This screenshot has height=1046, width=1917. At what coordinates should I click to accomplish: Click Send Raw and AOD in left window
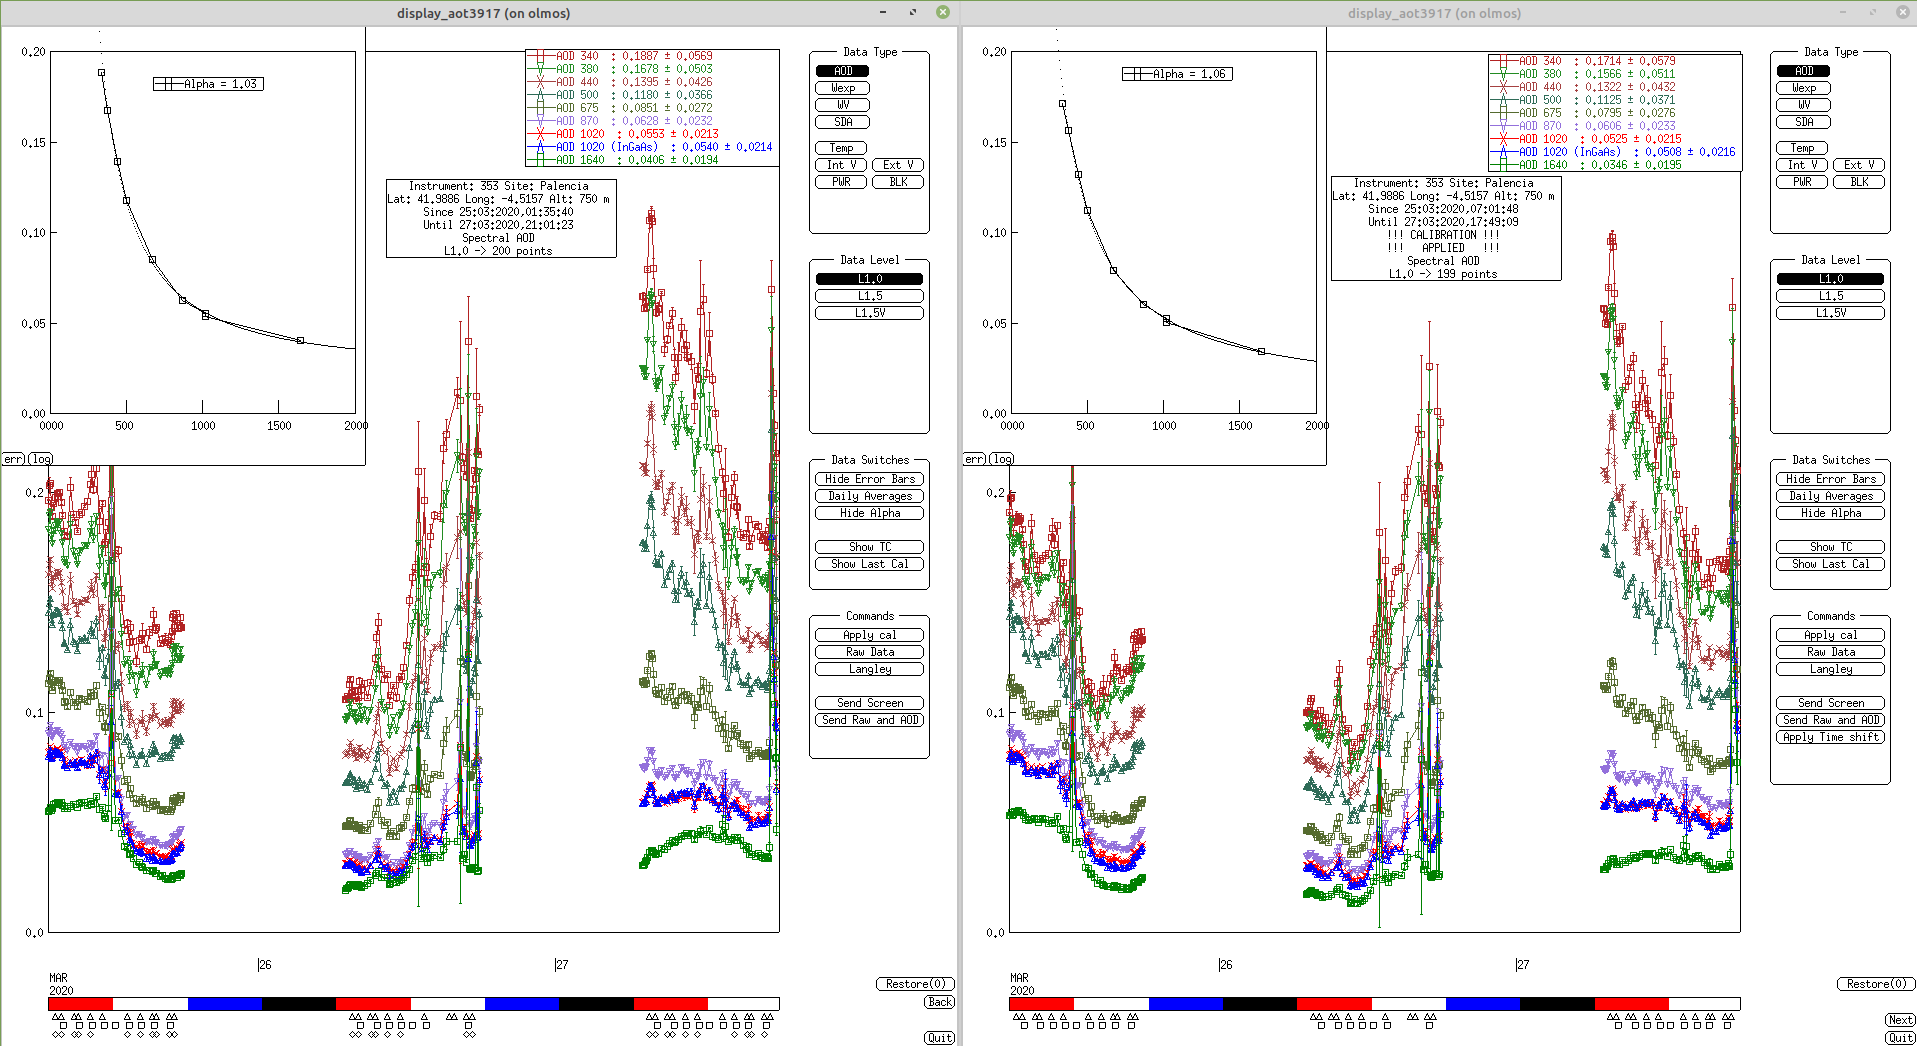(869, 720)
